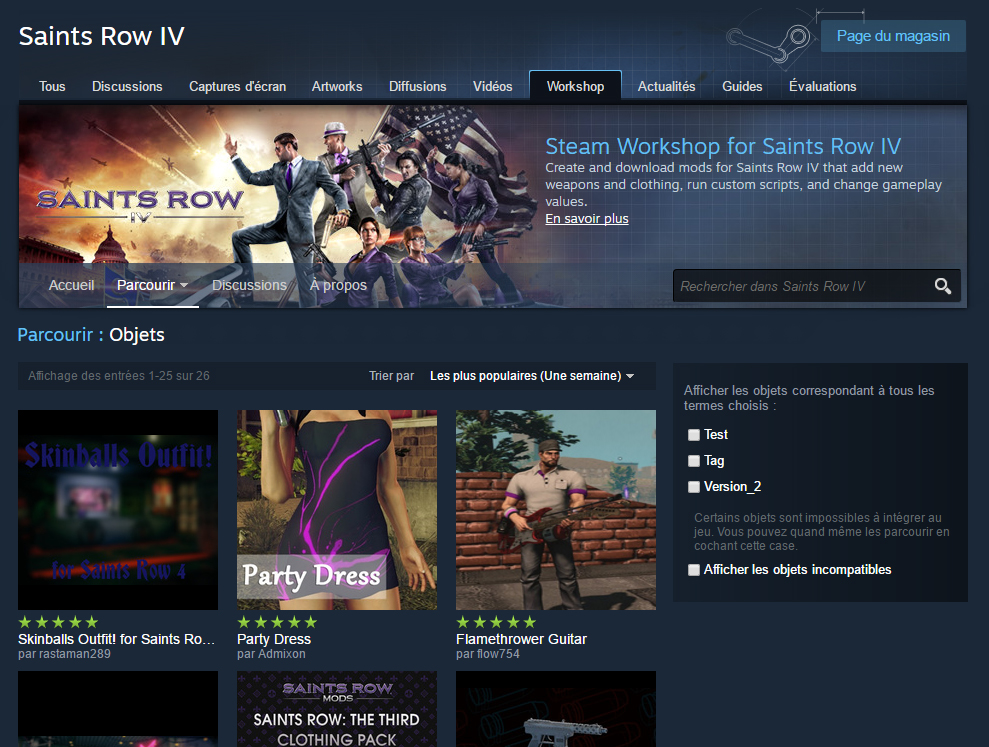Enable the Test tag checkbox
Screen dimensions: 989x747
(694, 435)
